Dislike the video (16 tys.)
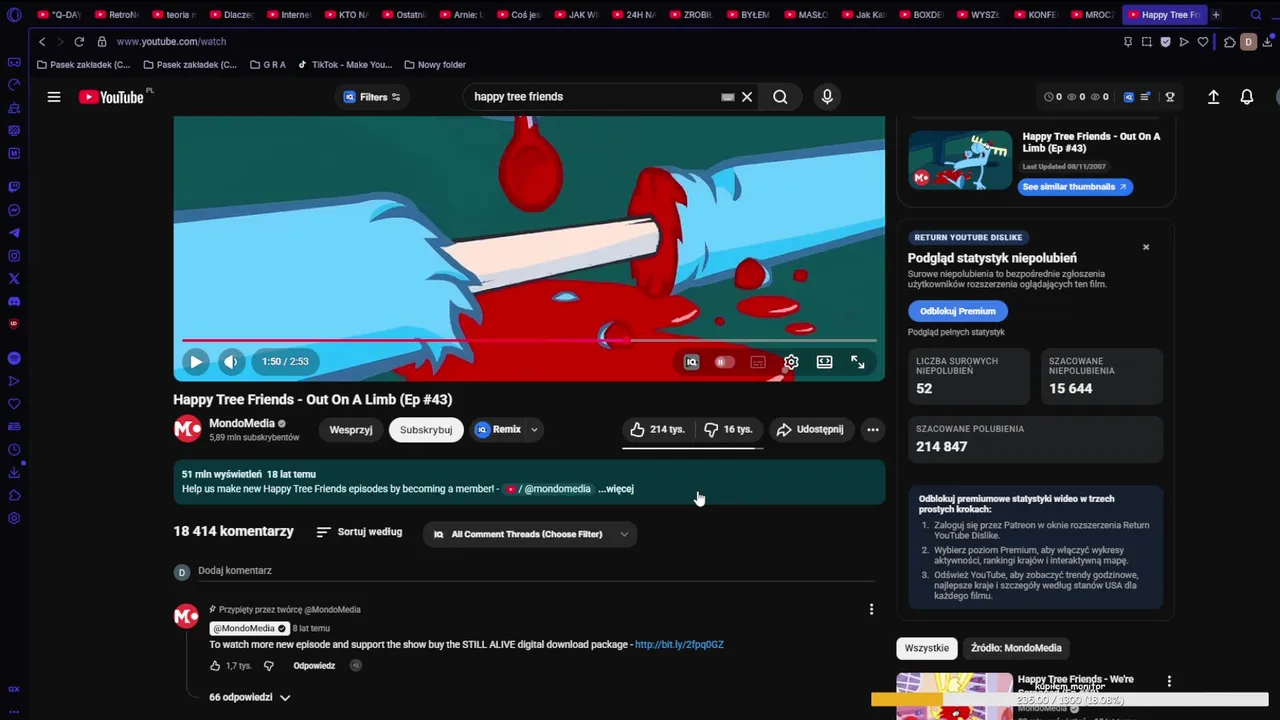1280x720 pixels. tap(728, 429)
